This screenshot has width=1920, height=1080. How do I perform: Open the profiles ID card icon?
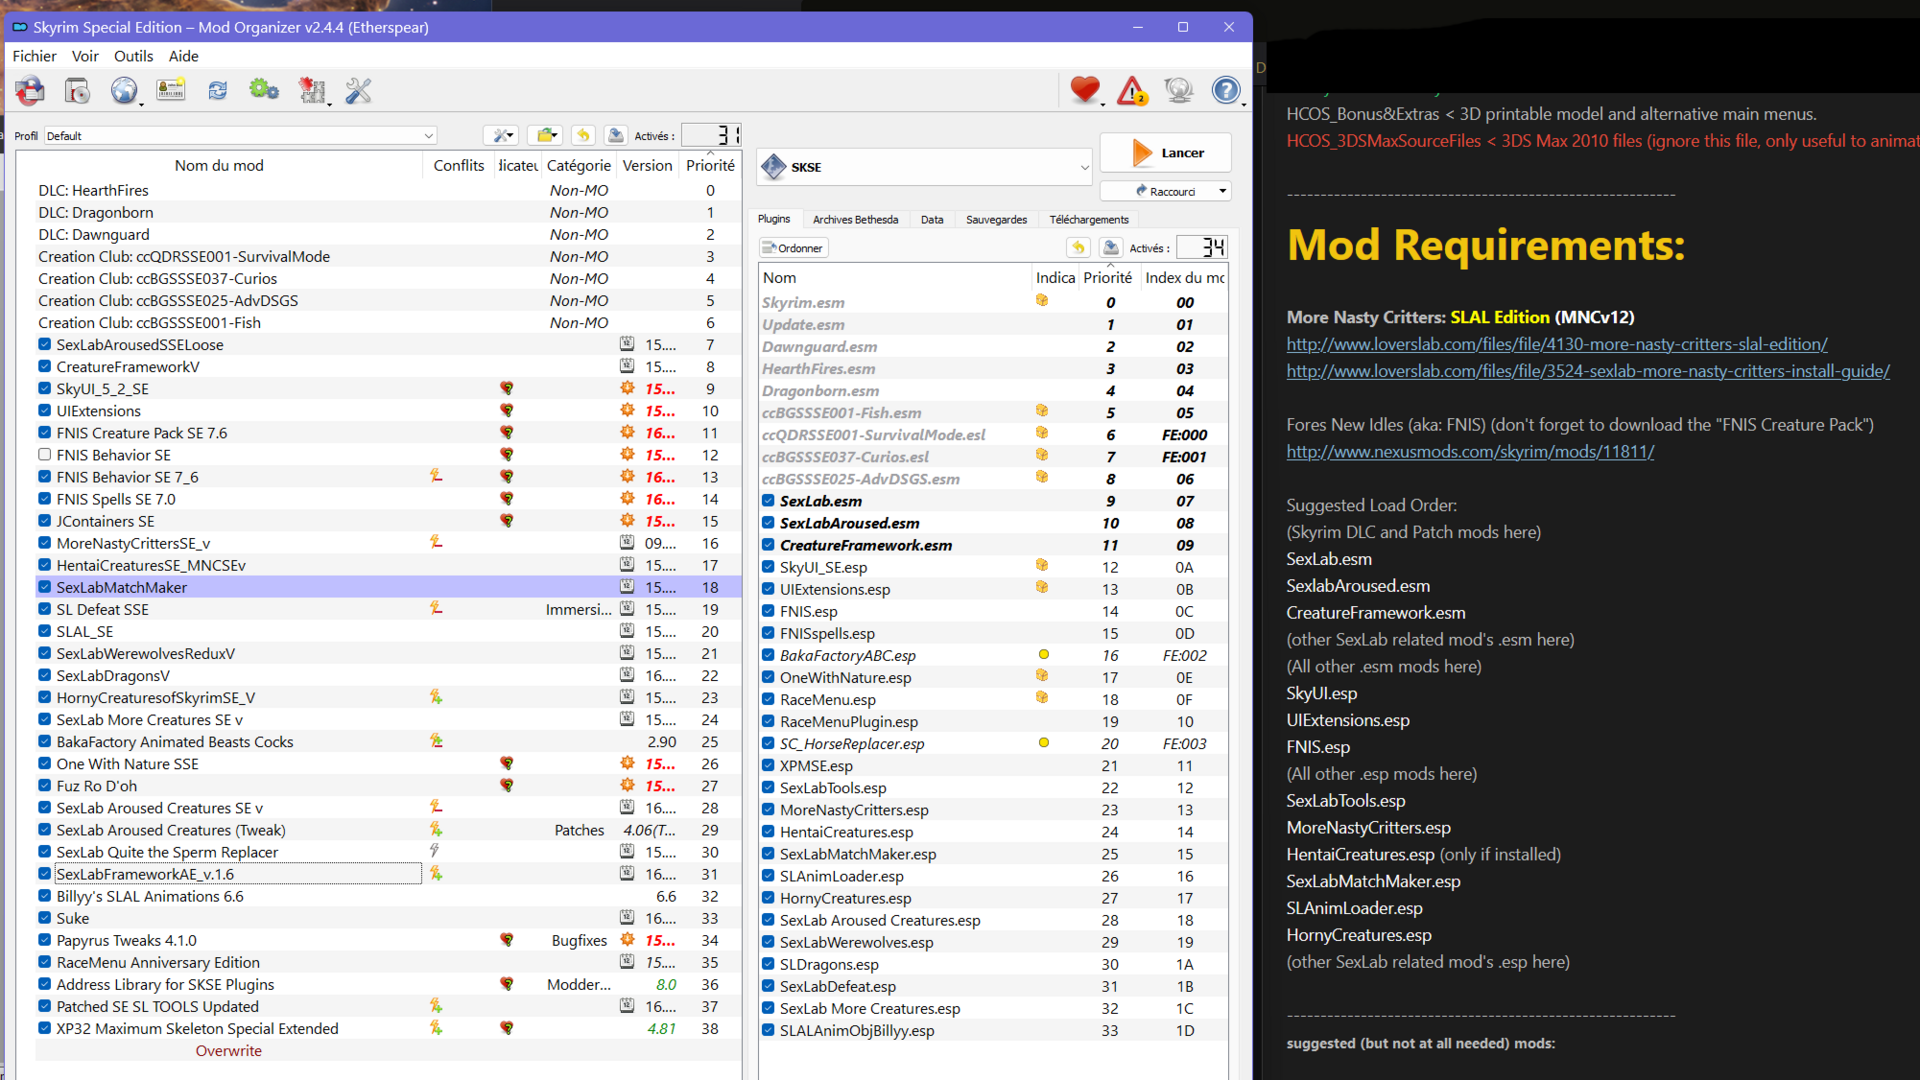tap(171, 91)
